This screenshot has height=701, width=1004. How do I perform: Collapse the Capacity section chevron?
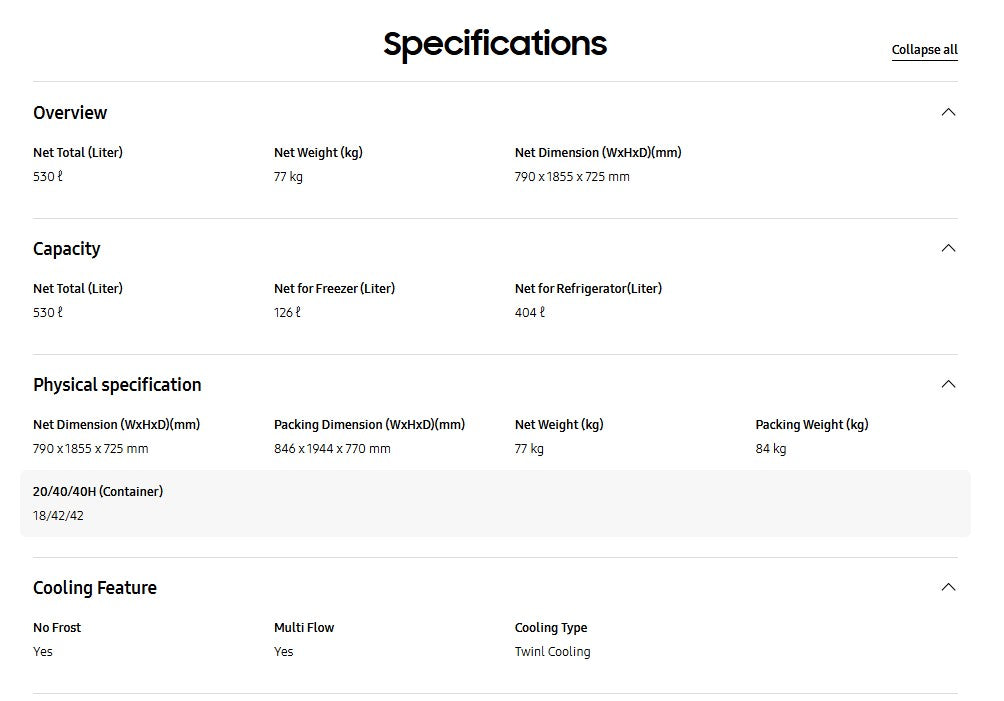click(948, 248)
